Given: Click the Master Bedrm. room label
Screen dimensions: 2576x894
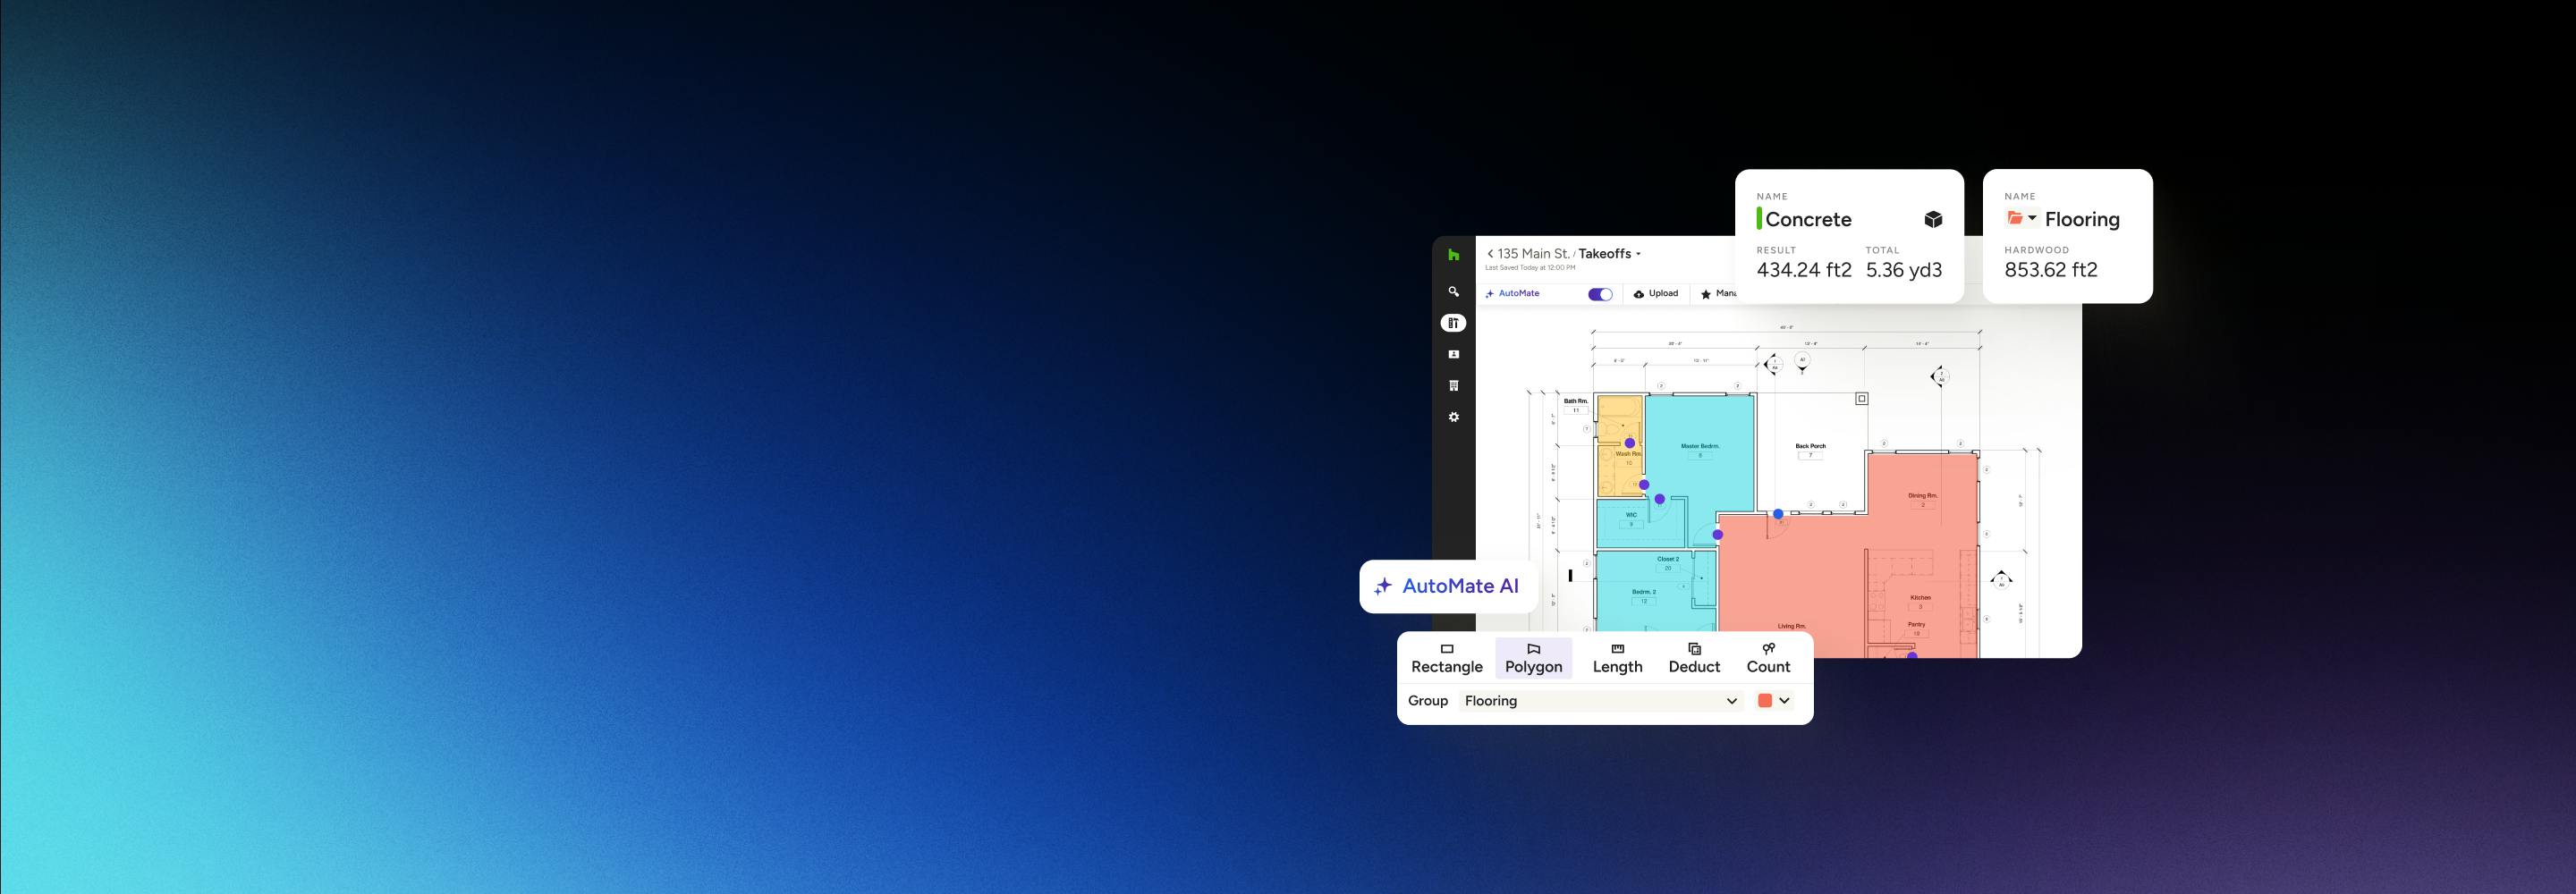Looking at the screenshot, I should click(x=1700, y=446).
